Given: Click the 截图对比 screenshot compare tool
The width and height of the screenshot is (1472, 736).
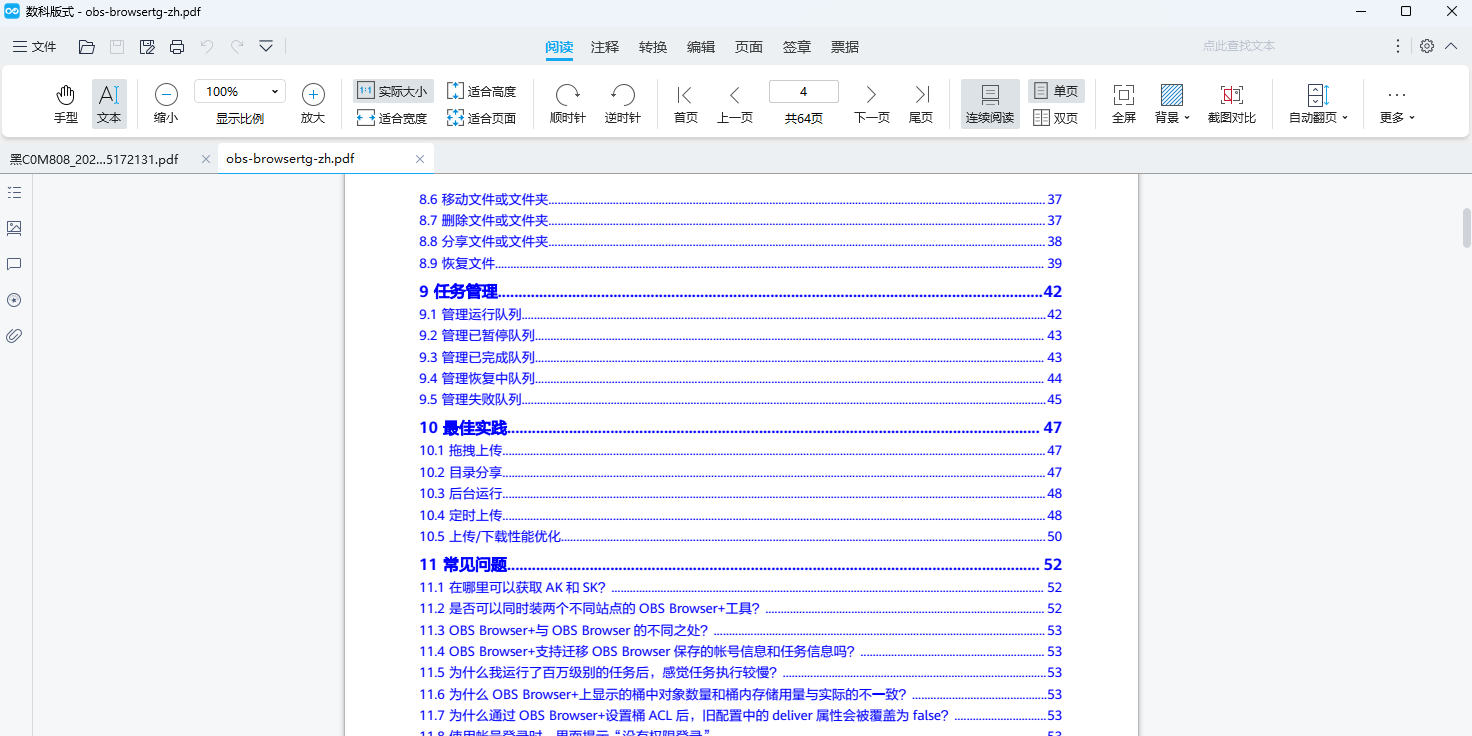Looking at the screenshot, I should pyautogui.click(x=1232, y=104).
